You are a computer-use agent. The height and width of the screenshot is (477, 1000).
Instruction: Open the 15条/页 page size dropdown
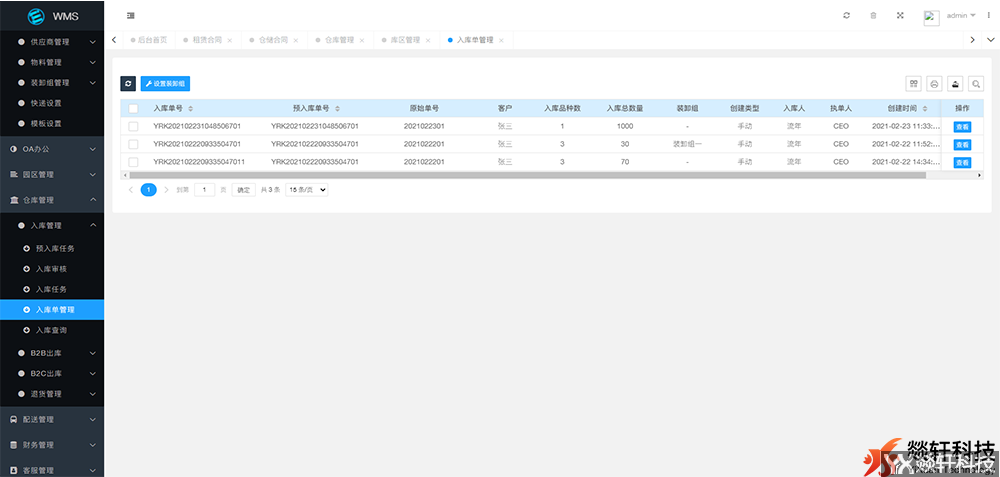307,189
